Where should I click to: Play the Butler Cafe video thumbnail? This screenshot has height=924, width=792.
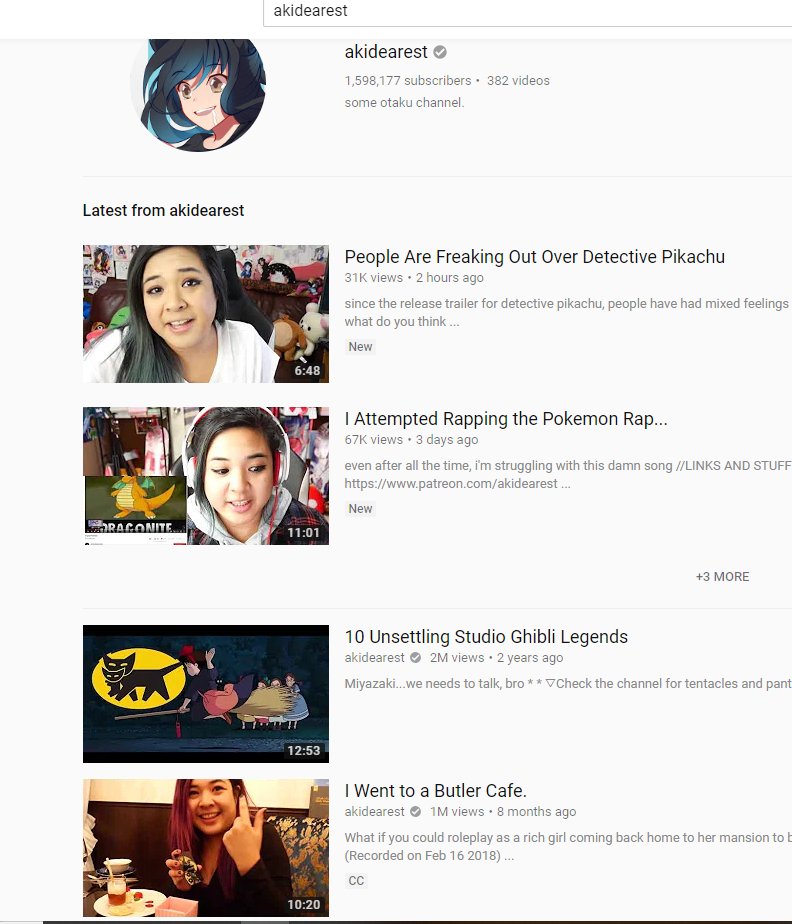206,848
